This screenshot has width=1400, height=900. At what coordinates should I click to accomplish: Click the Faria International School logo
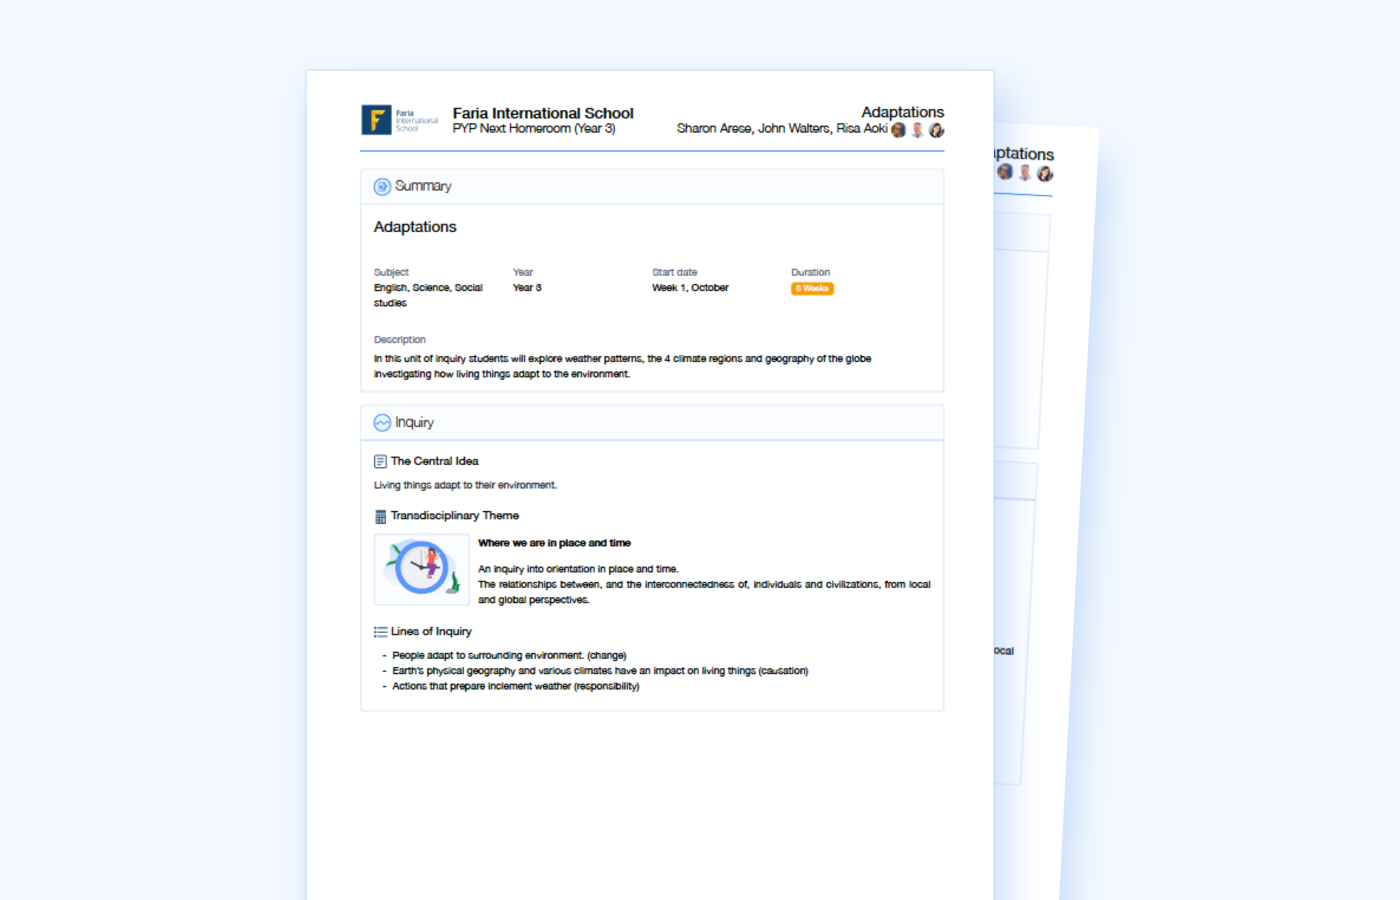pos(399,120)
